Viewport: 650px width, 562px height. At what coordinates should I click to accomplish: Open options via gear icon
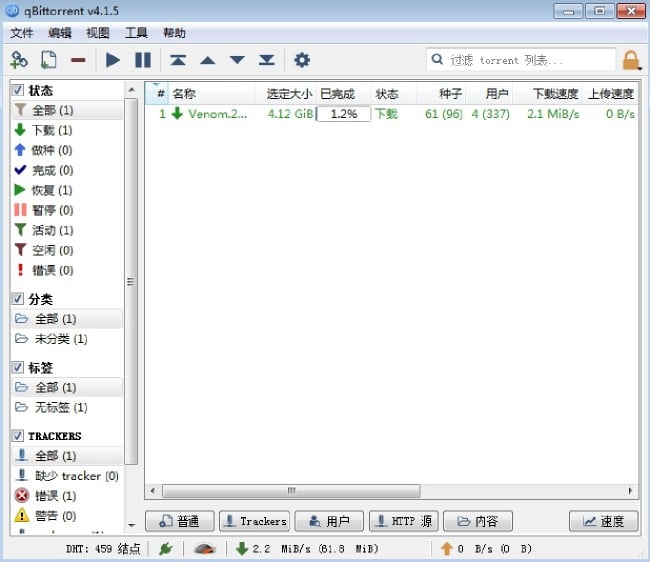coord(302,60)
